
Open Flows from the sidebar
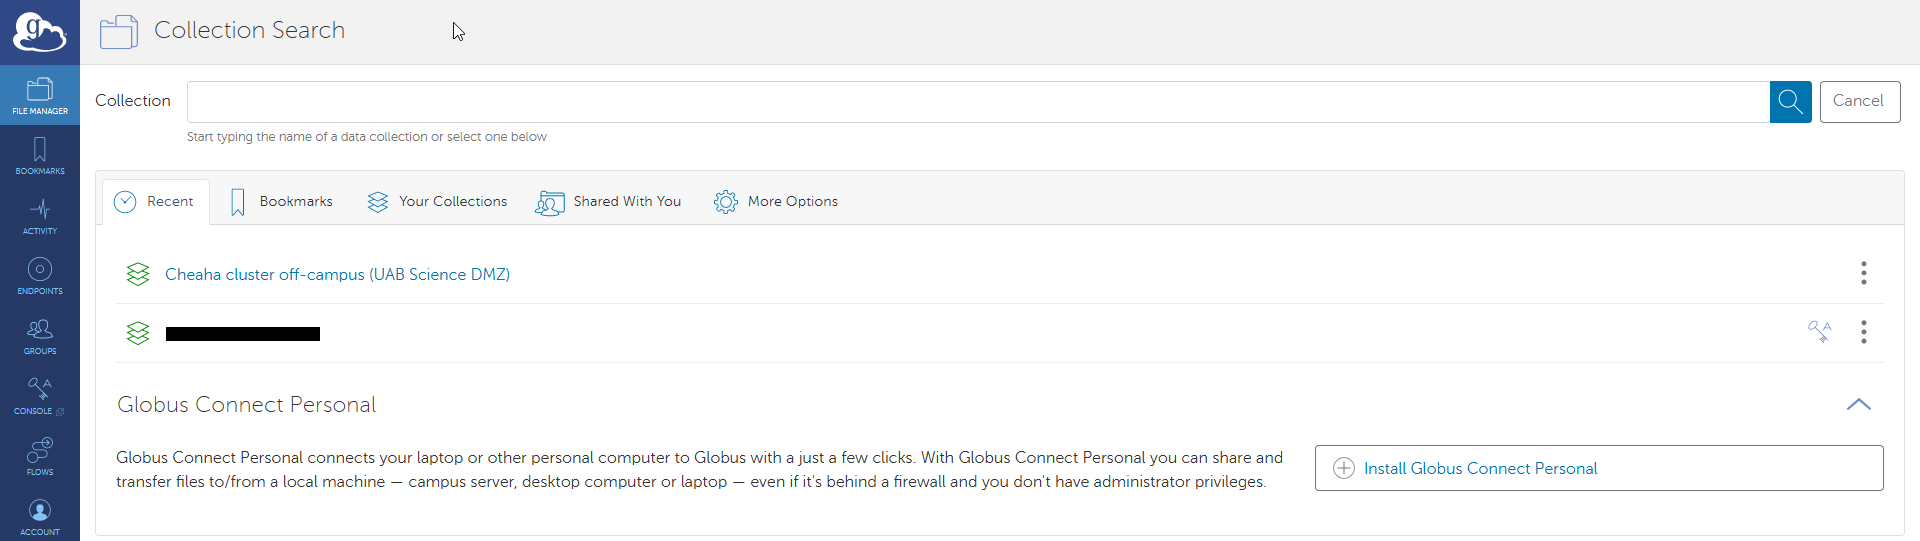40,456
